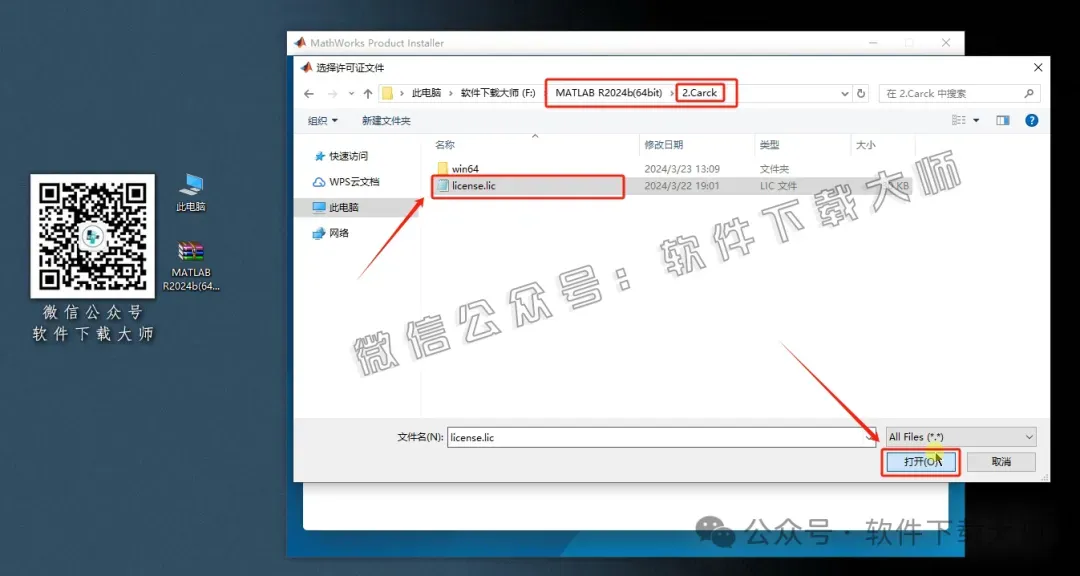Click the license.lic file icon
The height and width of the screenshot is (576, 1080).
(443, 186)
